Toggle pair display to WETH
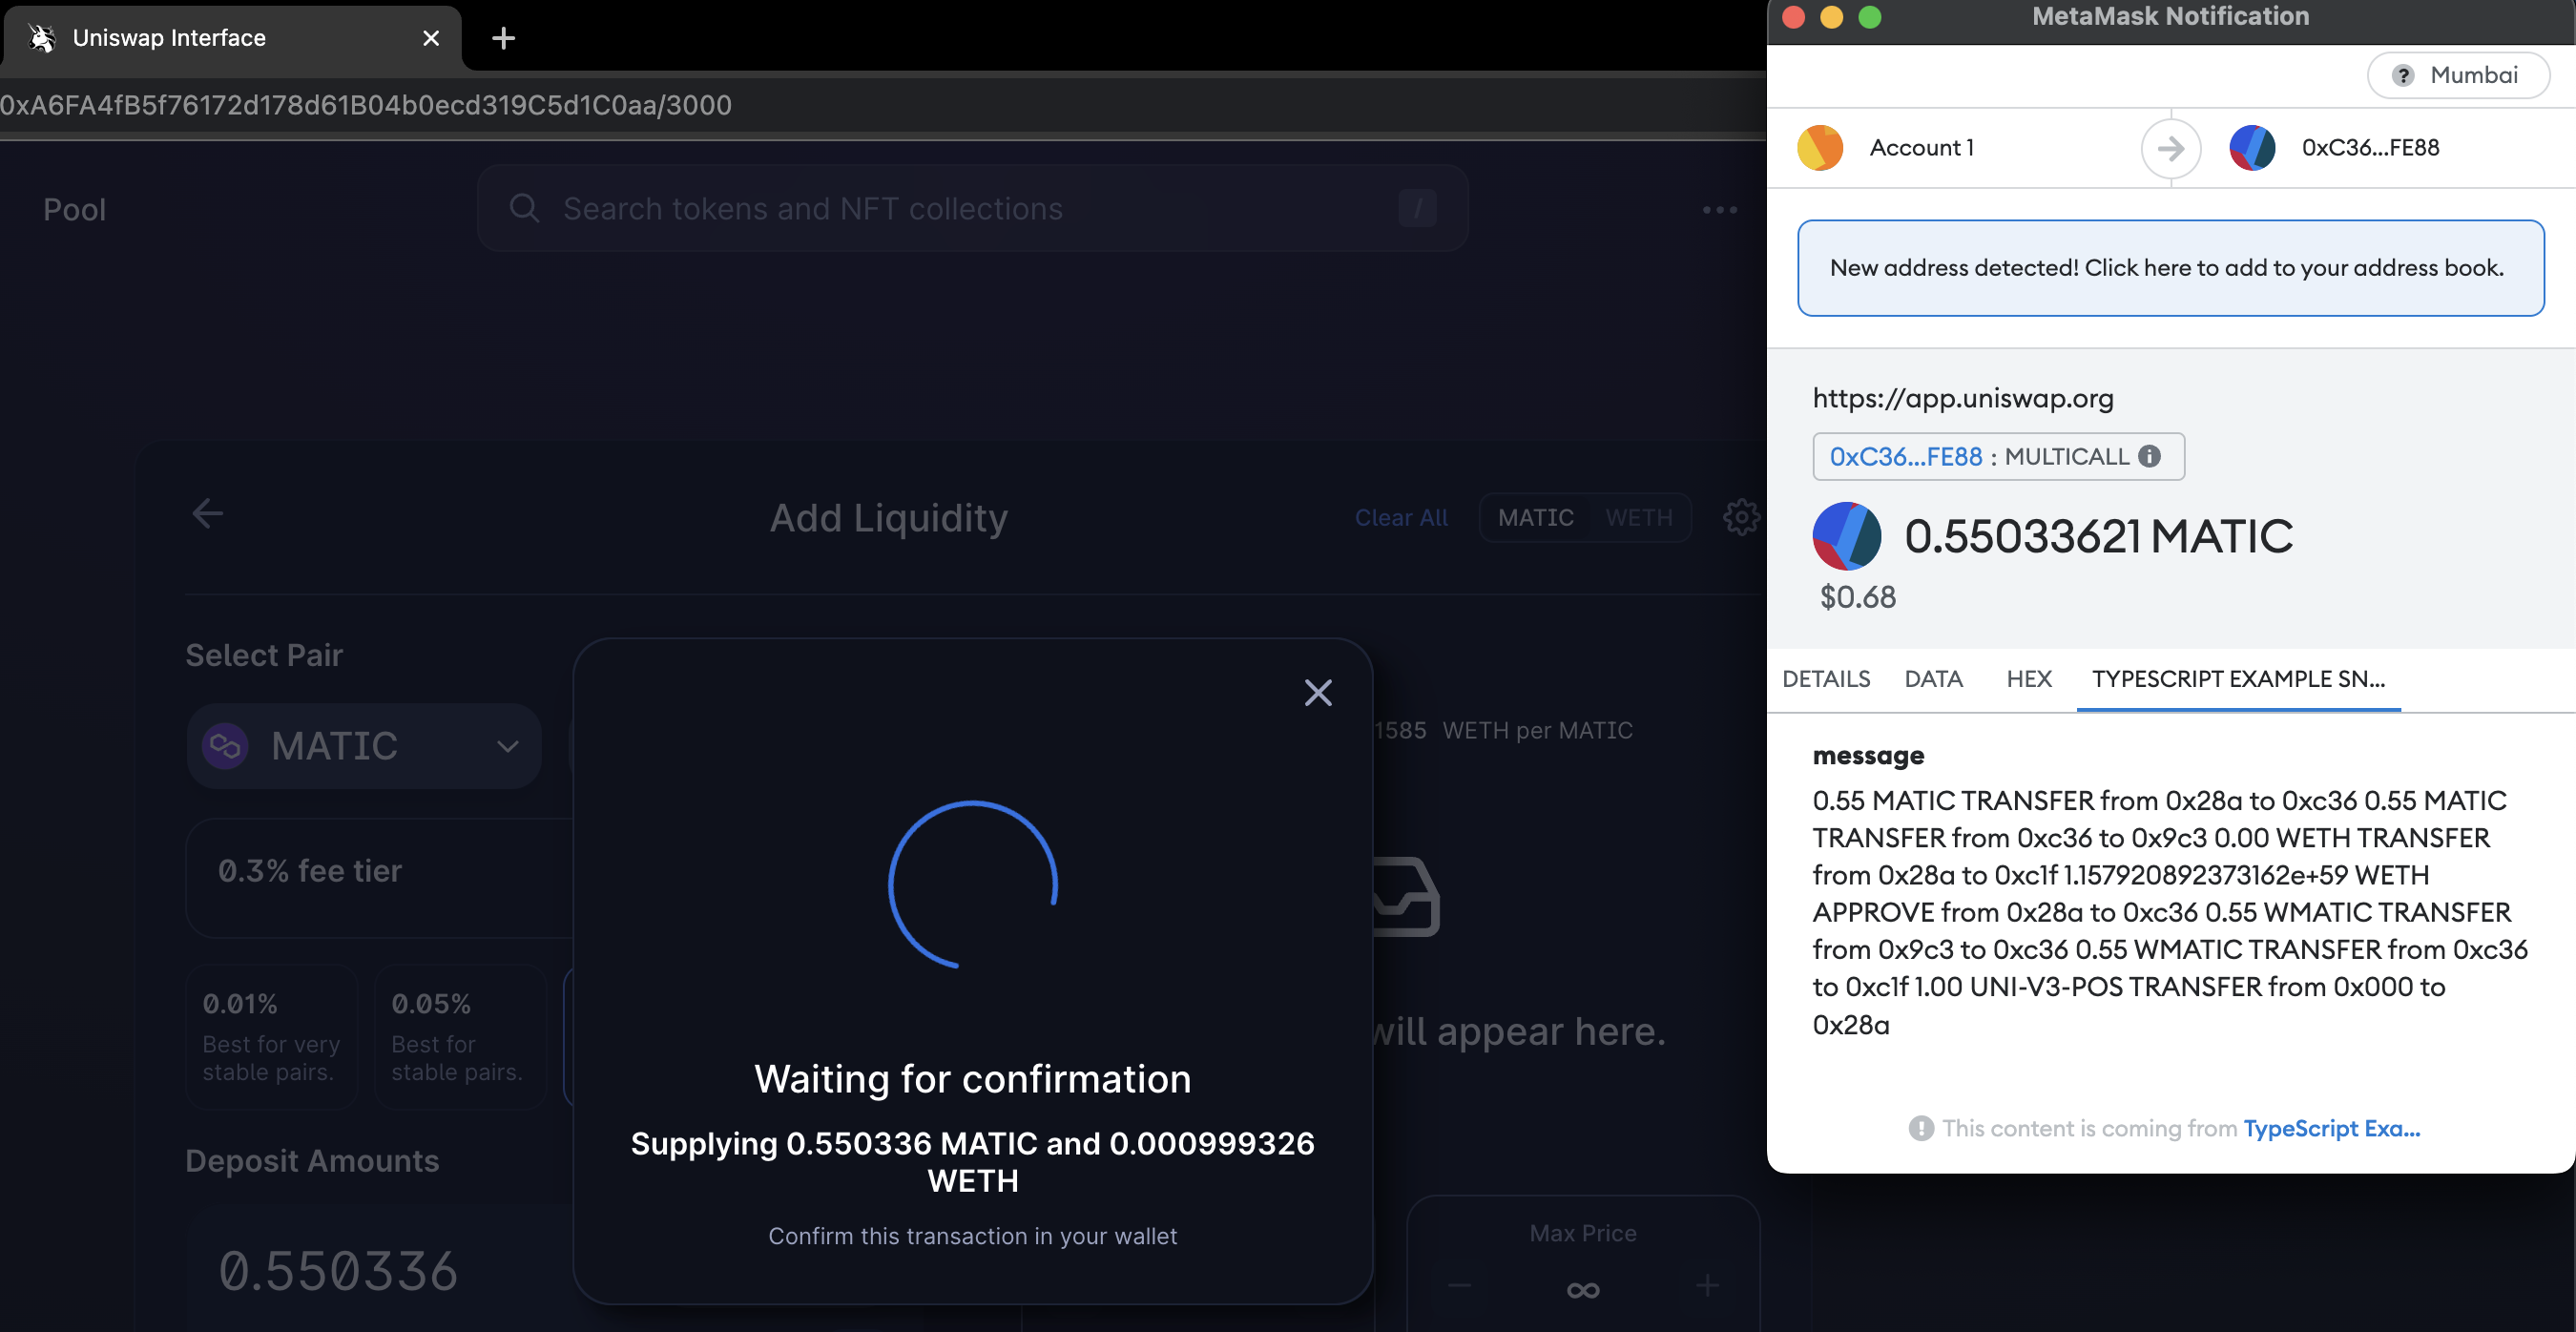The width and height of the screenshot is (2576, 1332). (x=1638, y=517)
